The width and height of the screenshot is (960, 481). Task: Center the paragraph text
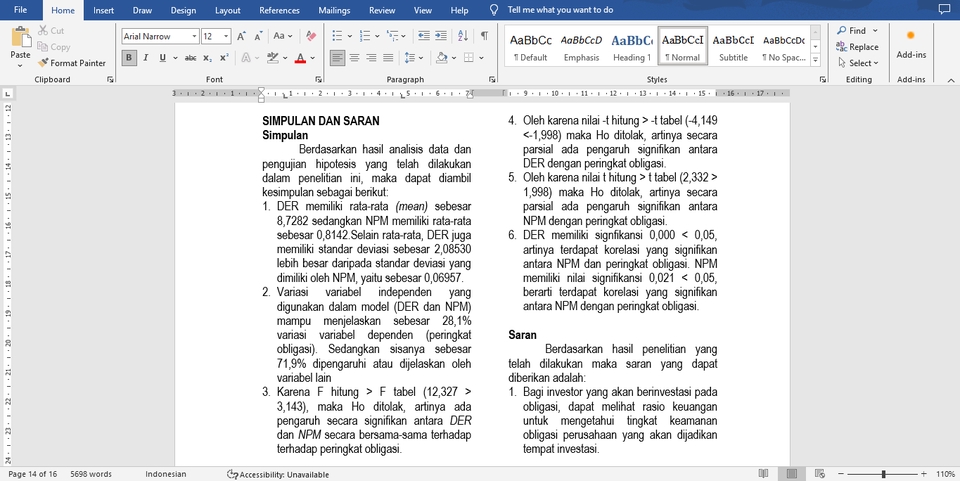click(x=354, y=58)
